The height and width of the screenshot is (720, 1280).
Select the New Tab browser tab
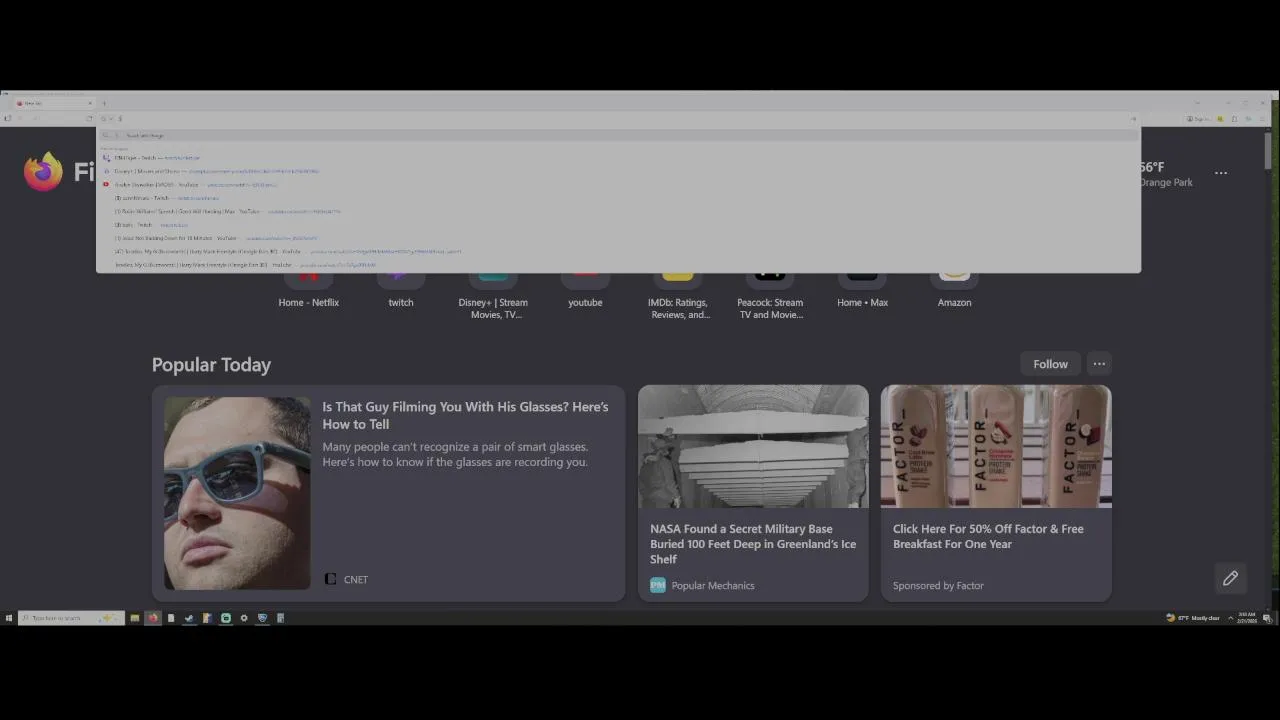pyautogui.click(x=55, y=103)
